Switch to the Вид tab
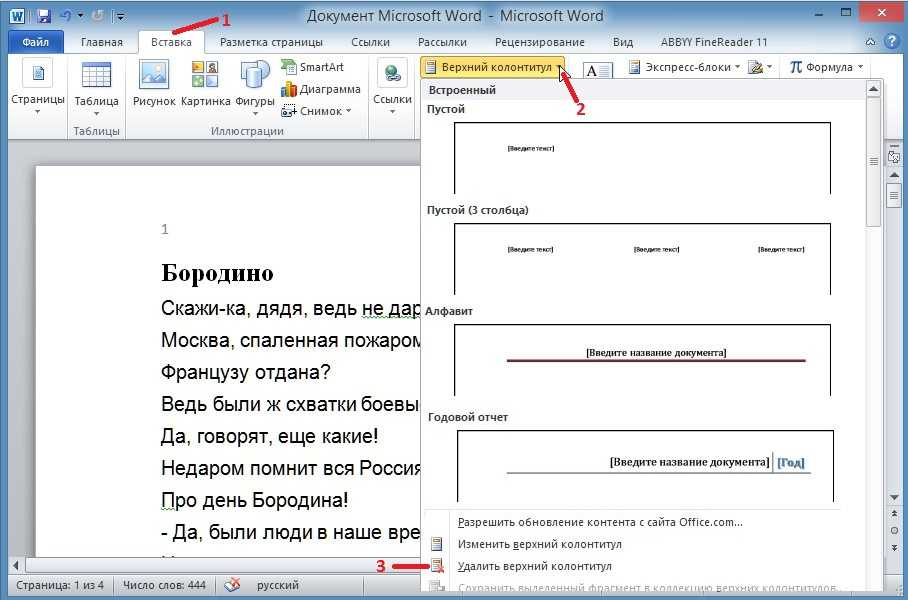Screen dimensions: 908x600 (623, 42)
